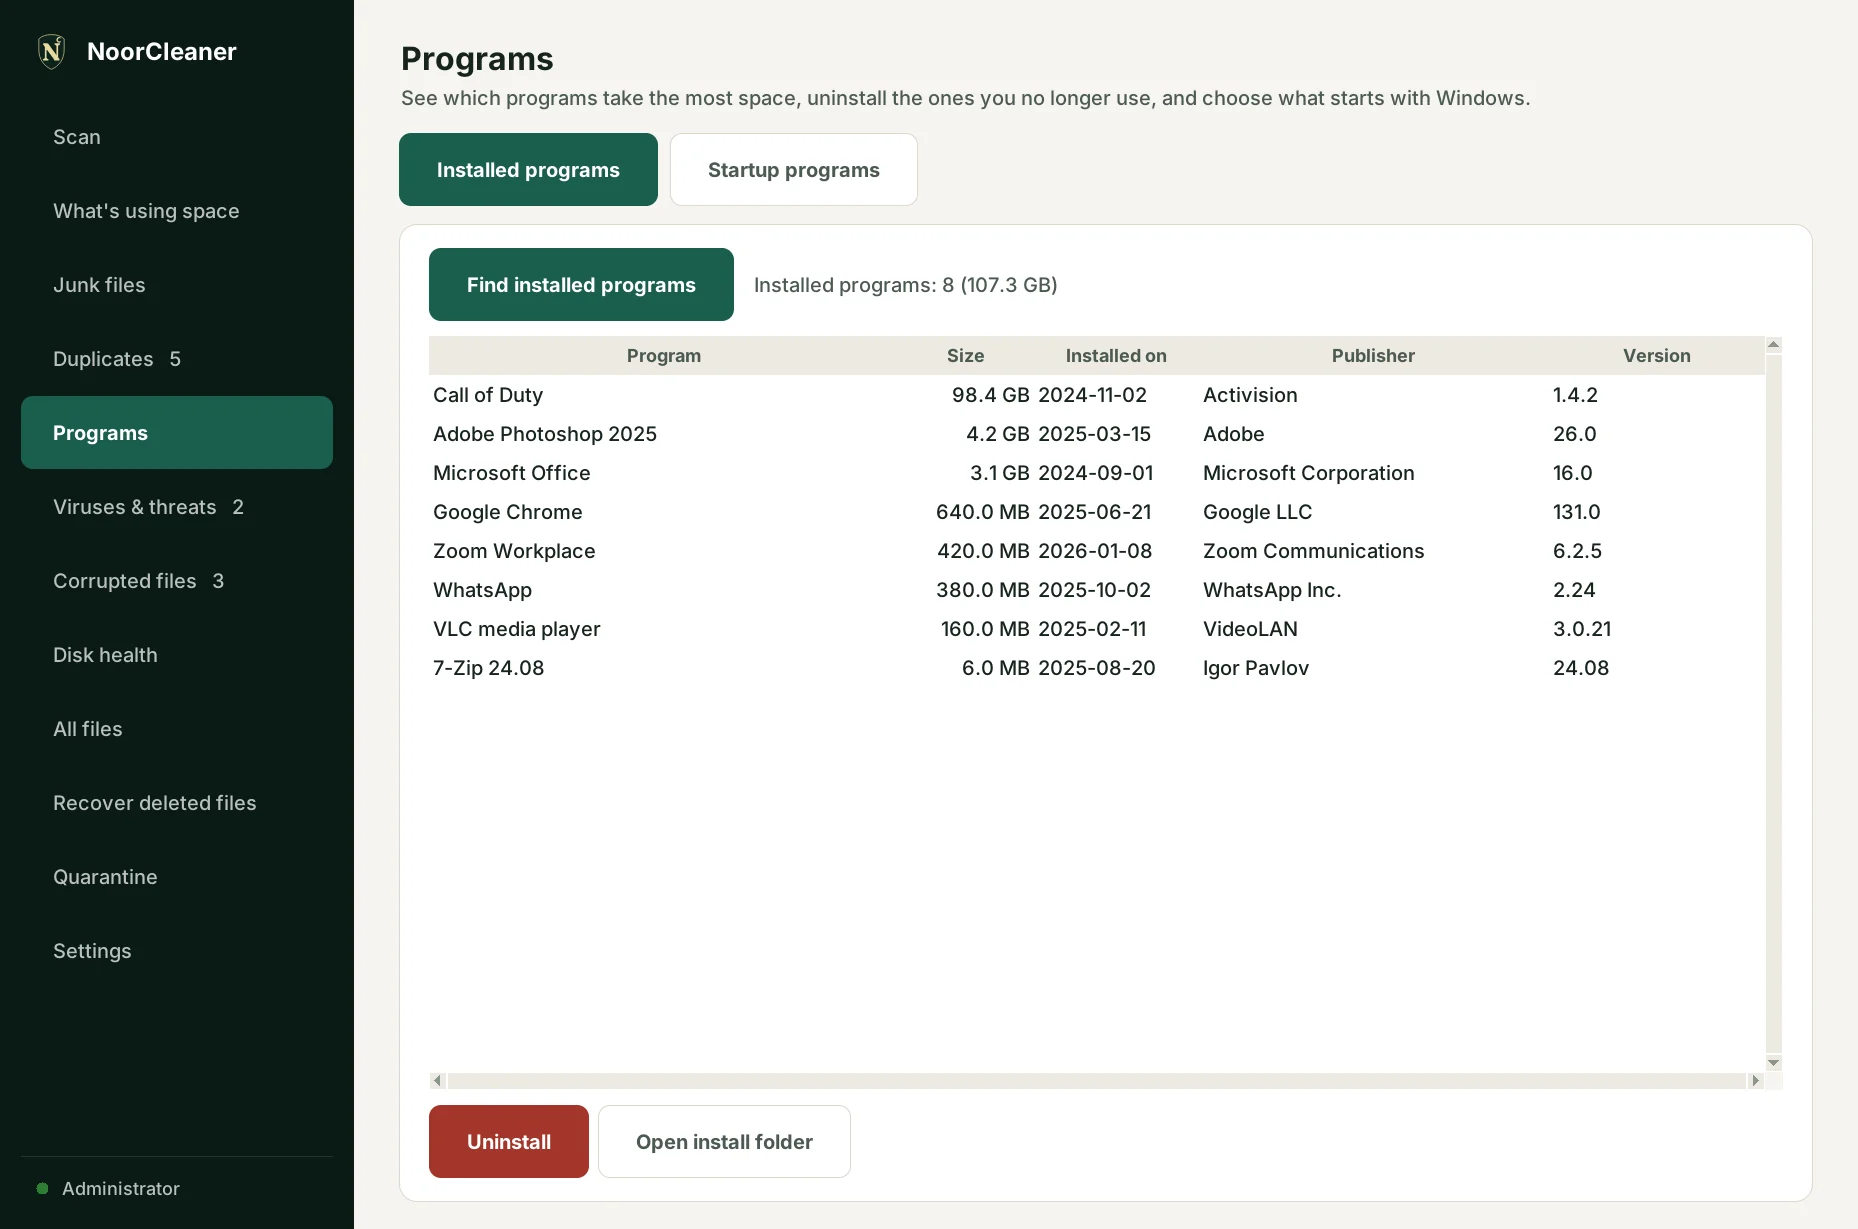Sort by the Version column header
The image size is (1858, 1229).
pos(1656,356)
